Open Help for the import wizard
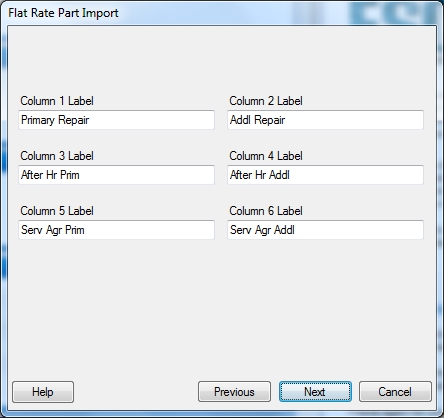This screenshot has height=418, width=444. 43,392
